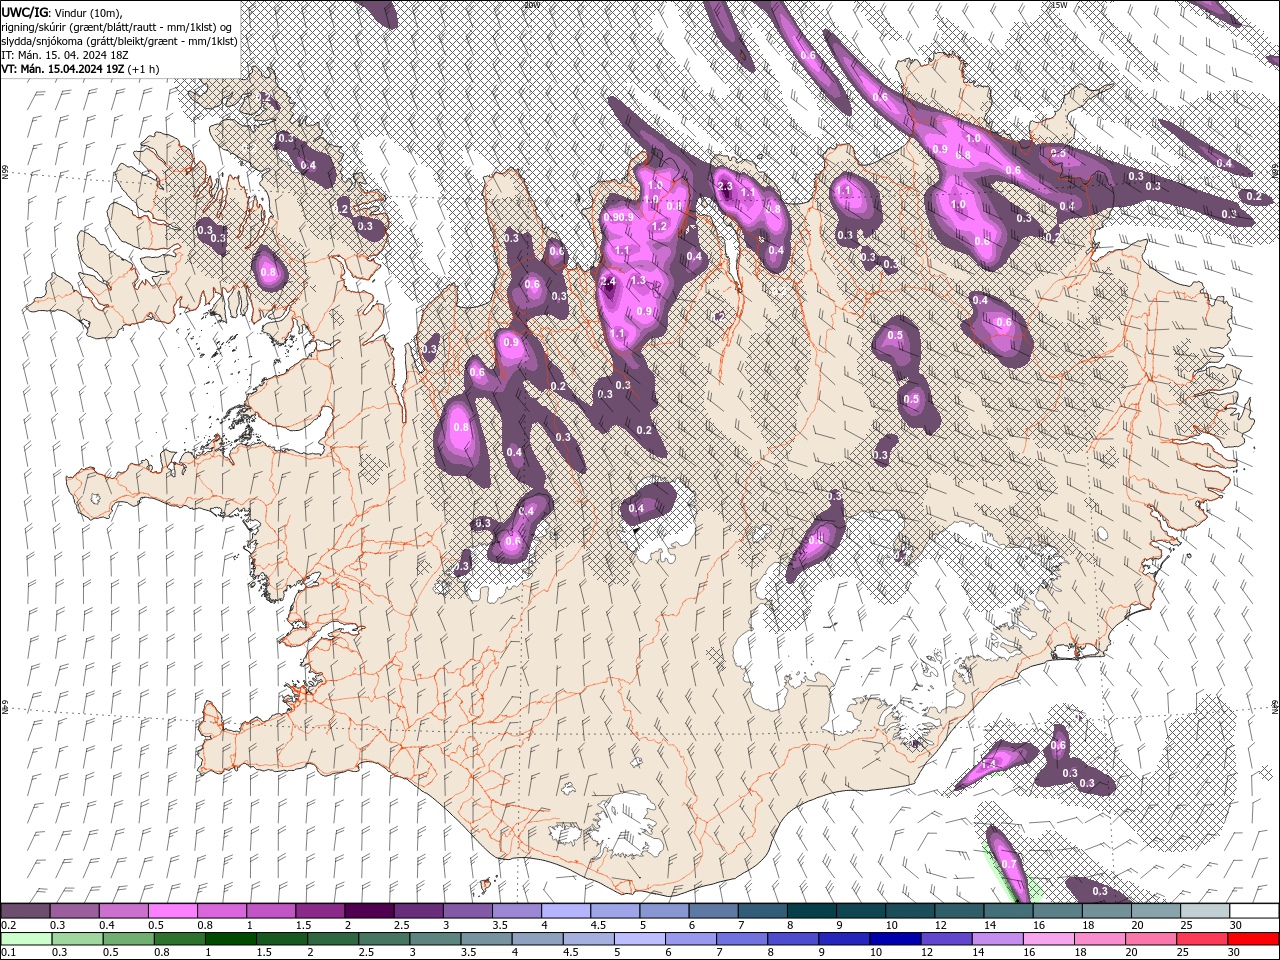This screenshot has width=1280, height=960.
Task: Choose the darkest green 1 rain legend swatch
Action: pyautogui.click(x=230, y=938)
